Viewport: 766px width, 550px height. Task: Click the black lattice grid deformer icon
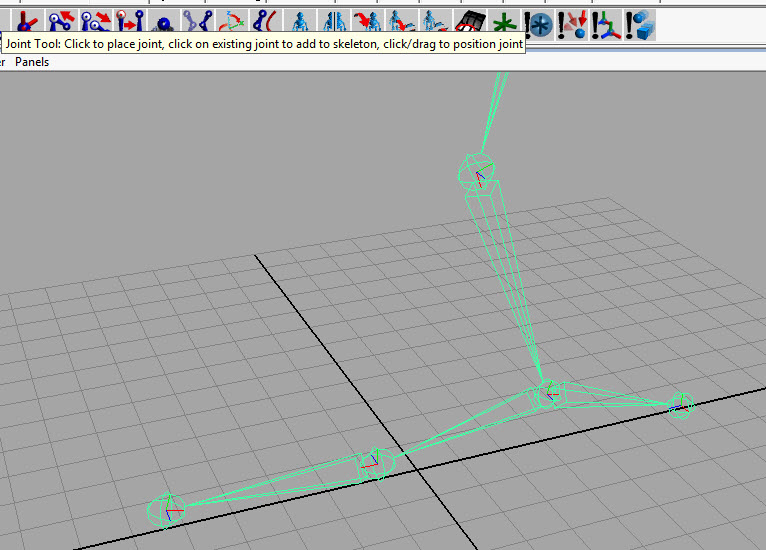pos(470,22)
